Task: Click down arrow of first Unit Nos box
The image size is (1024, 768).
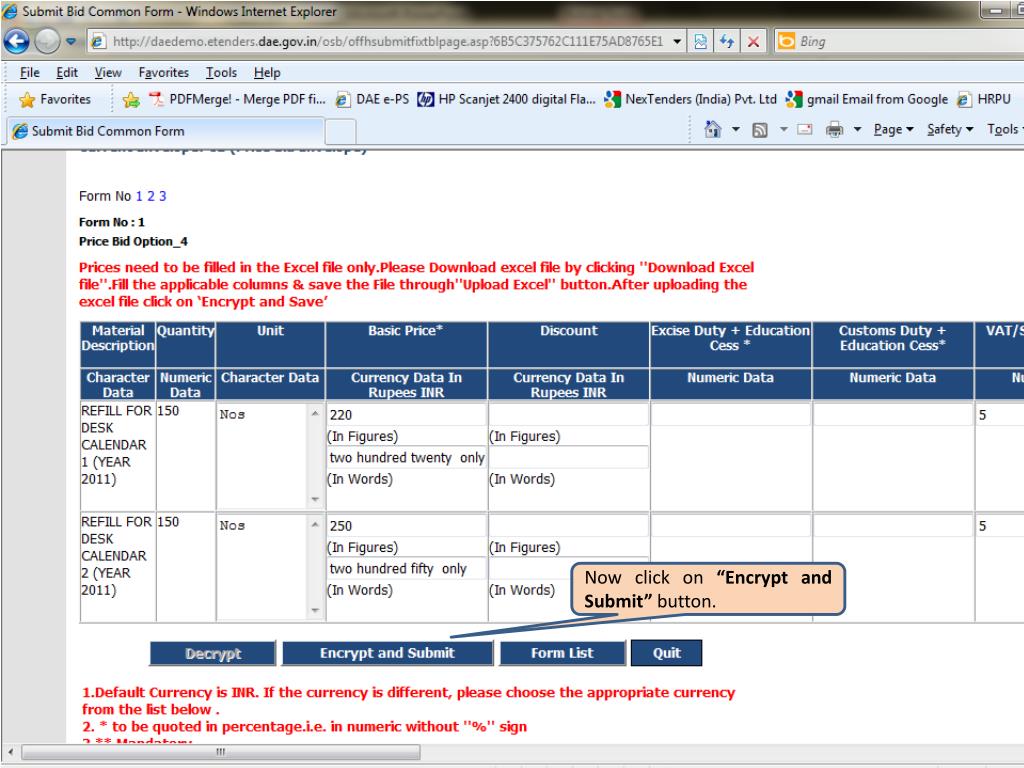Action: pos(315,499)
